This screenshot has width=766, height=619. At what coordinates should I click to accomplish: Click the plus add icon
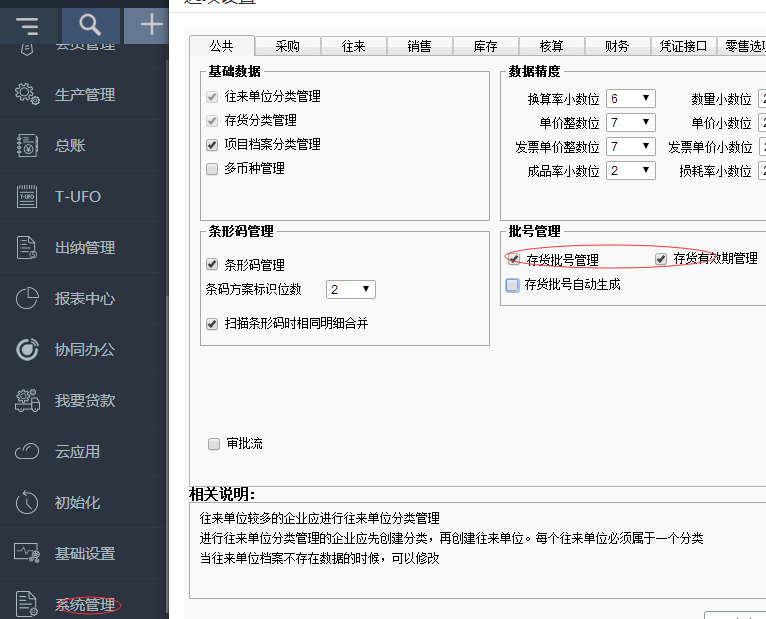pos(151,25)
